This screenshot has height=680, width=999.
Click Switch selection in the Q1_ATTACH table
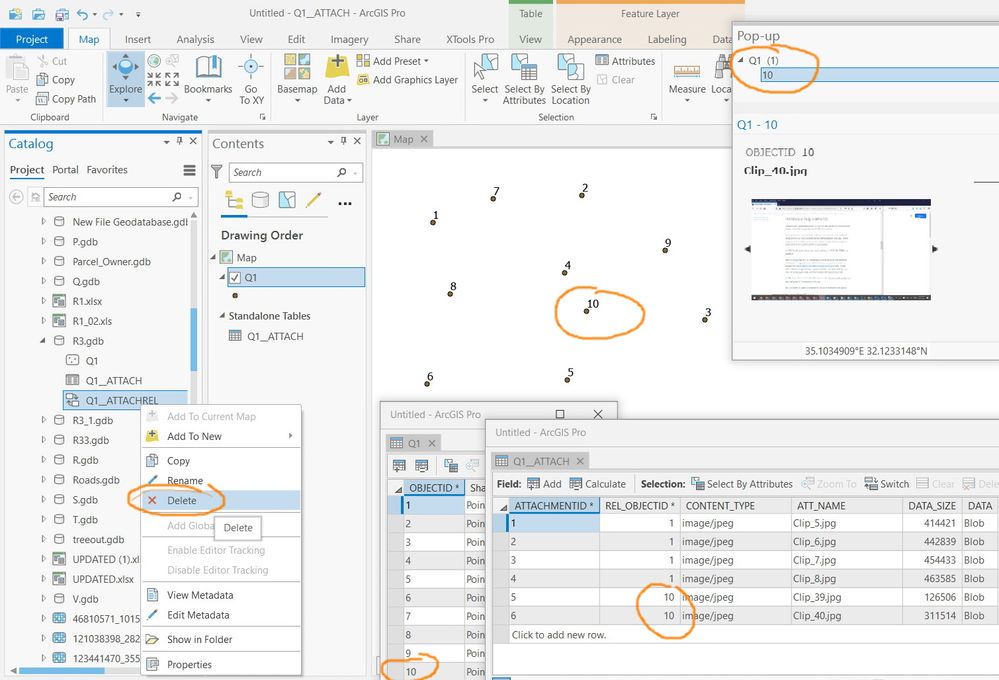887,484
